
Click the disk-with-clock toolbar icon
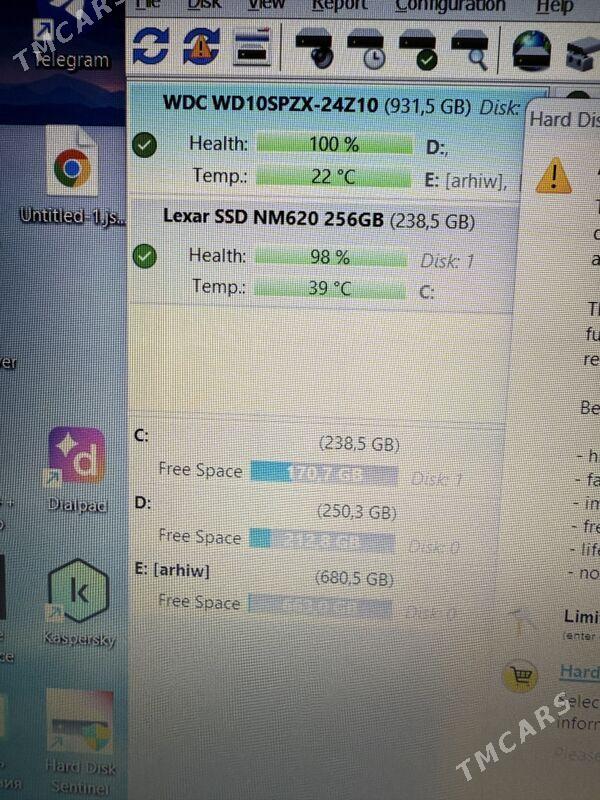coord(366,48)
